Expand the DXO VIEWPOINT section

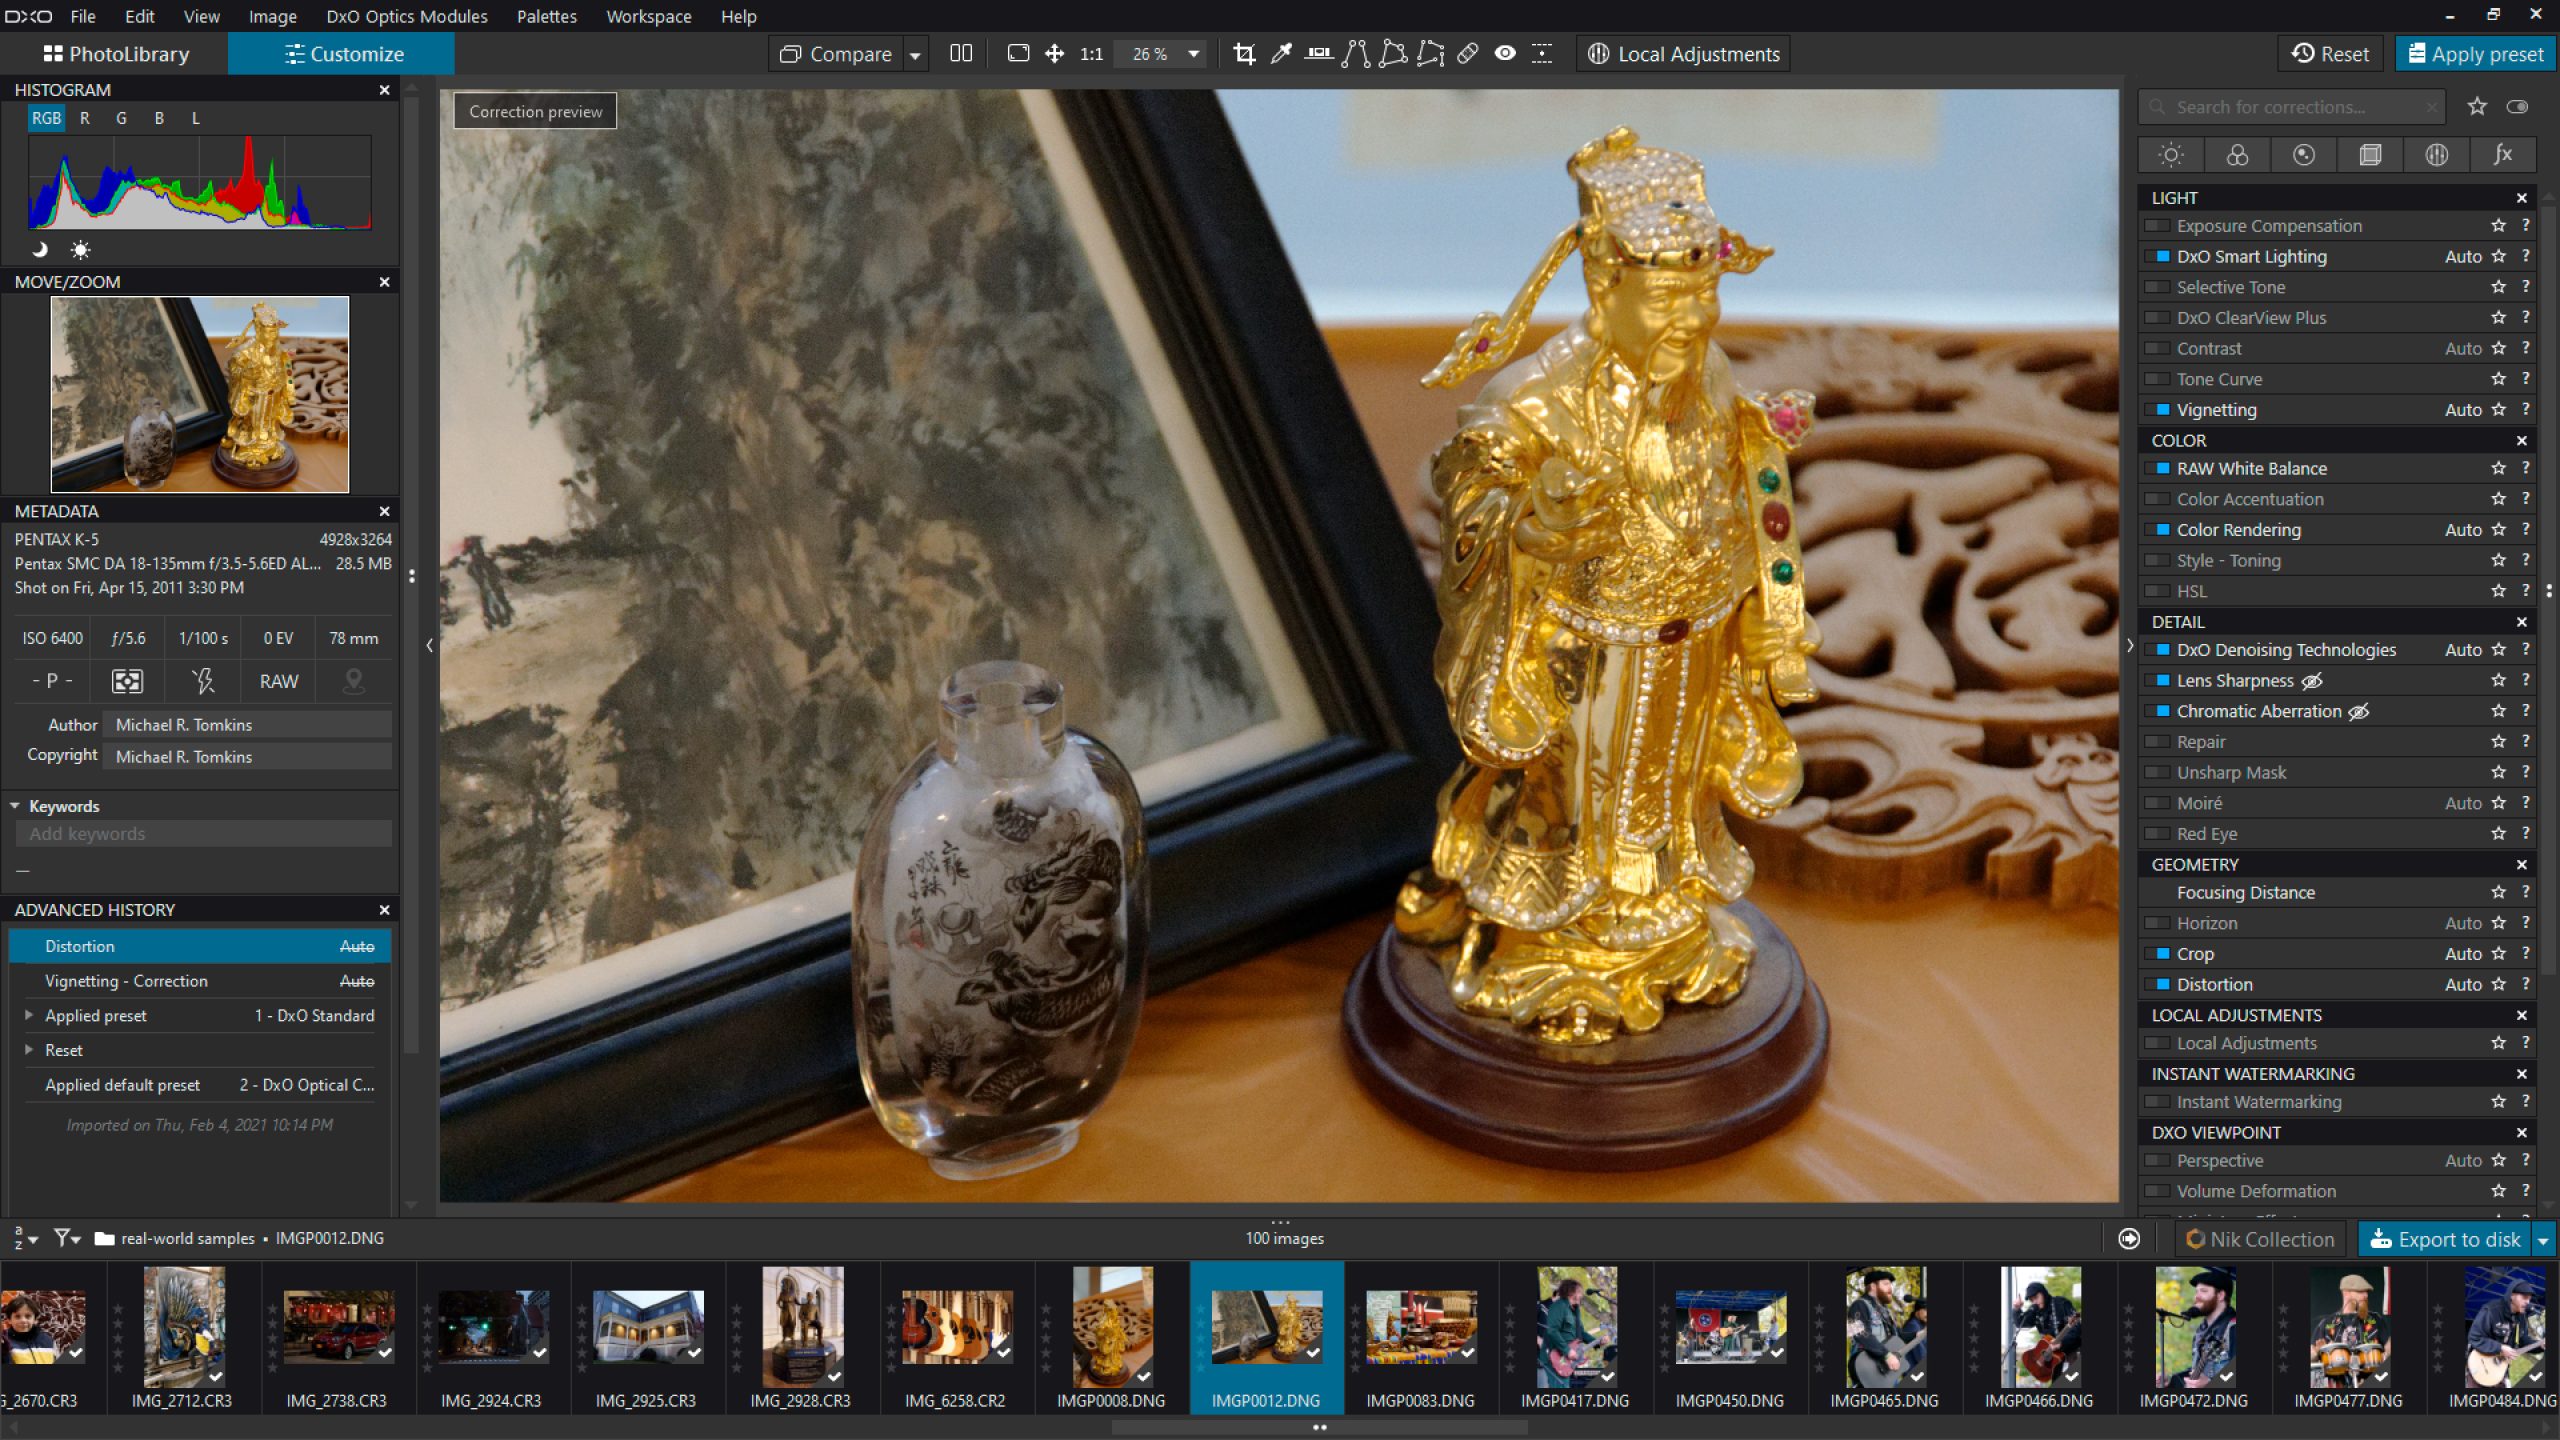click(2214, 1131)
